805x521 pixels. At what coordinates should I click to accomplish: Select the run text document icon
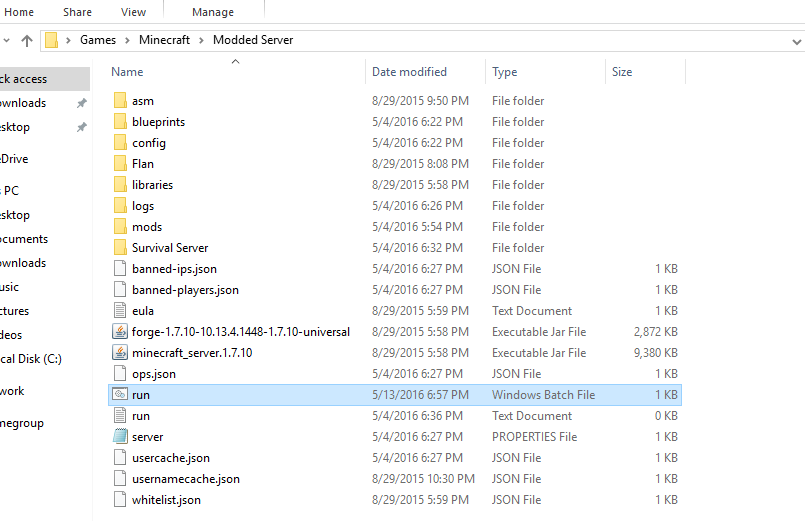pyautogui.click(x=120, y=416)
